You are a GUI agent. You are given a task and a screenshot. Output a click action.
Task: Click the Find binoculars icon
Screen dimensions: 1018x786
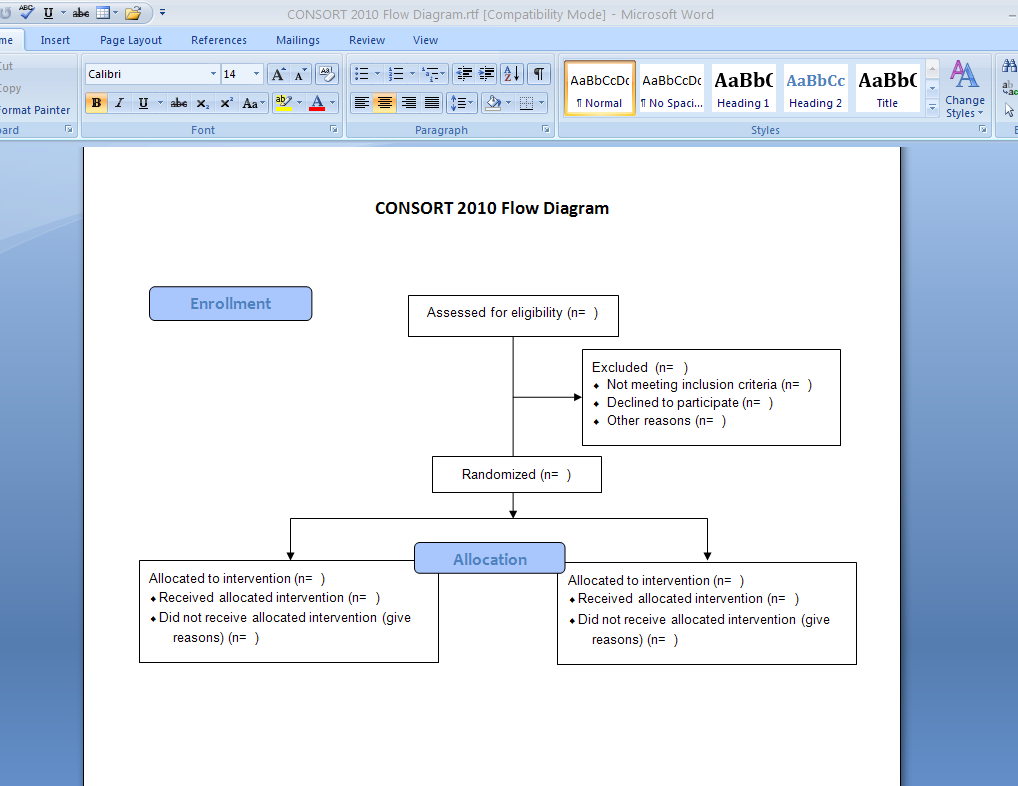point(1009,66)
